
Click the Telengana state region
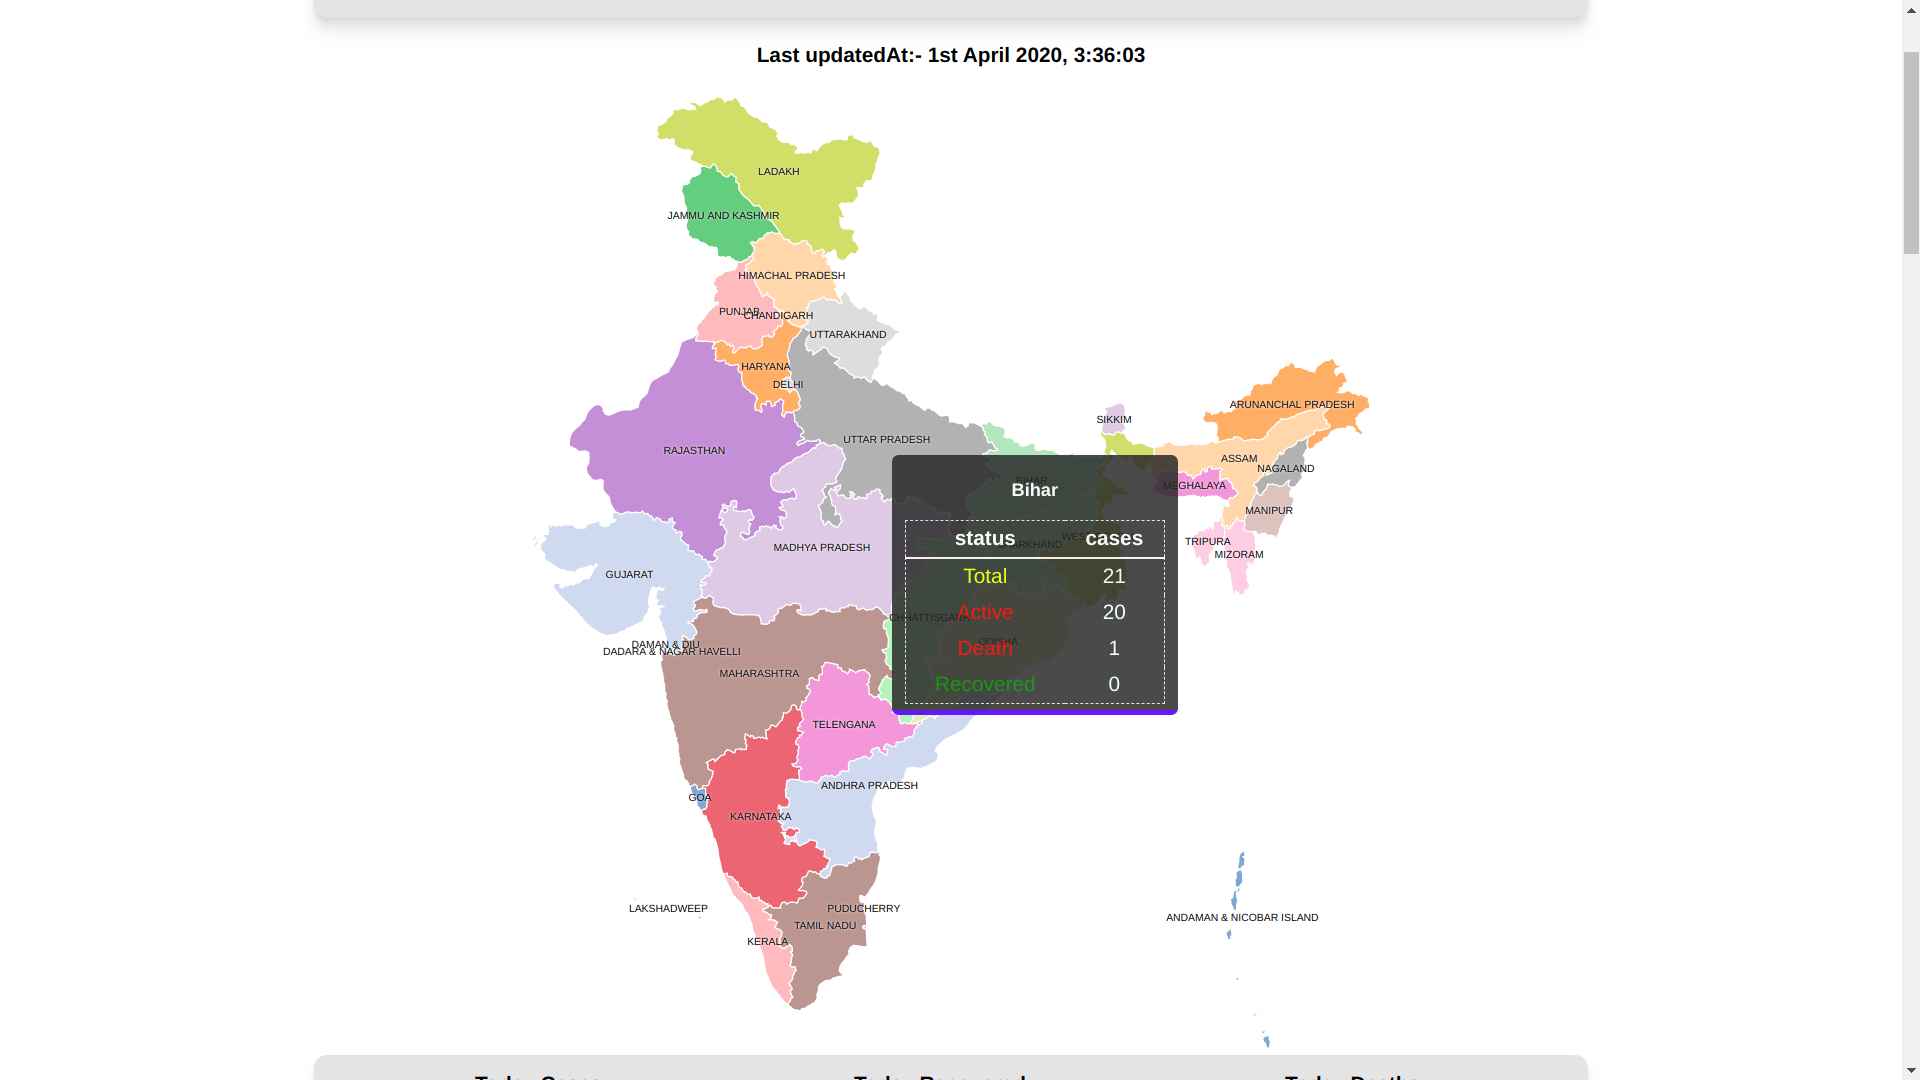[845, 725]
